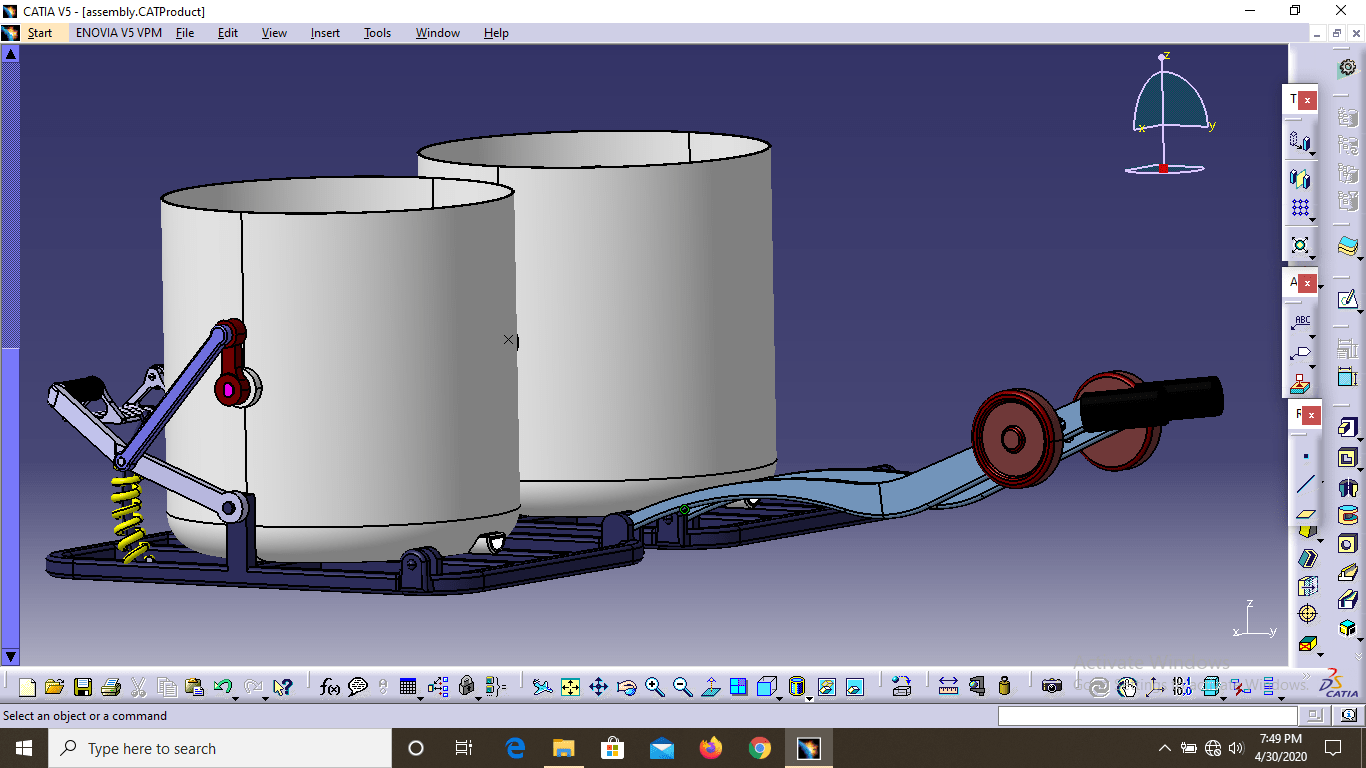Image resolution: width=1366 pixels, height=768 pixels.
Task: Toggle Hide/Show for selected object
Action: (826, 687)
